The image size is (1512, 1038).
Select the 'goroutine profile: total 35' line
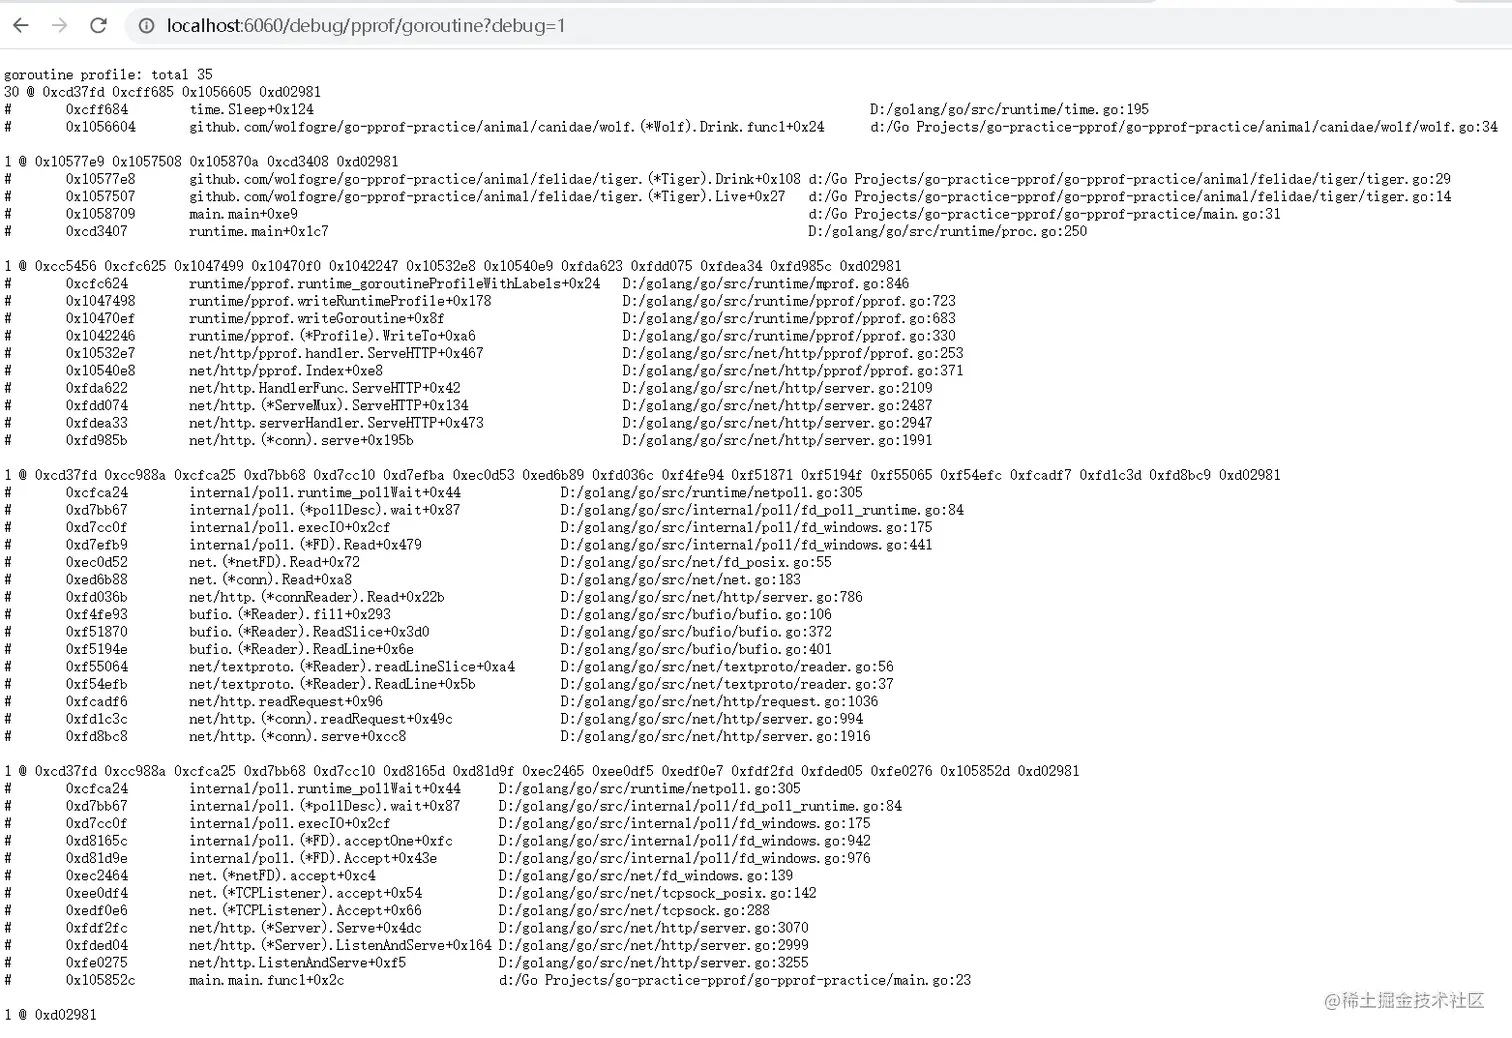[108, 75]
